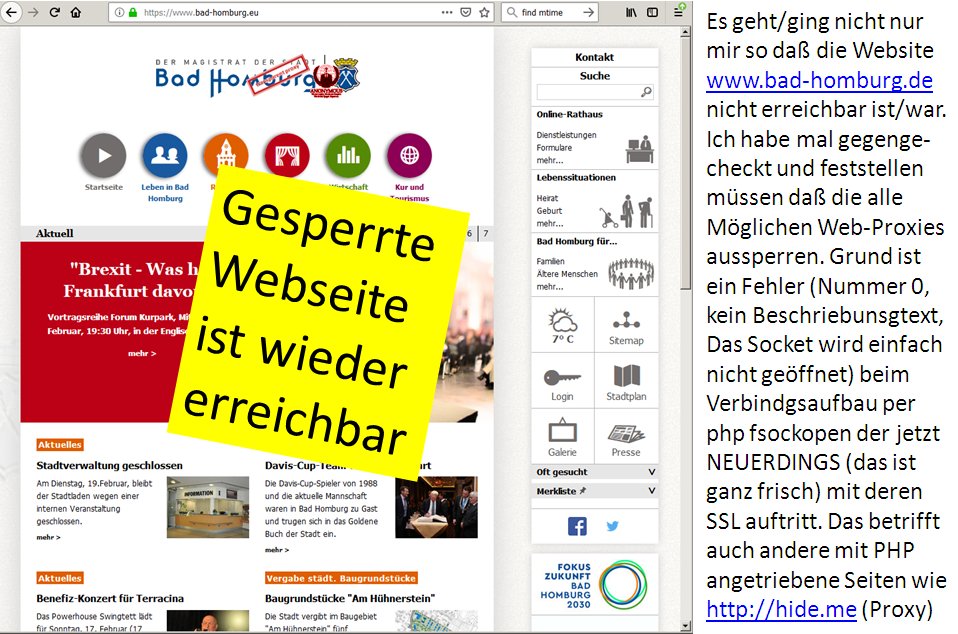Open the page actions three-dot menu
This screenshot has height=634, width=958.
[x=446, y=13]
